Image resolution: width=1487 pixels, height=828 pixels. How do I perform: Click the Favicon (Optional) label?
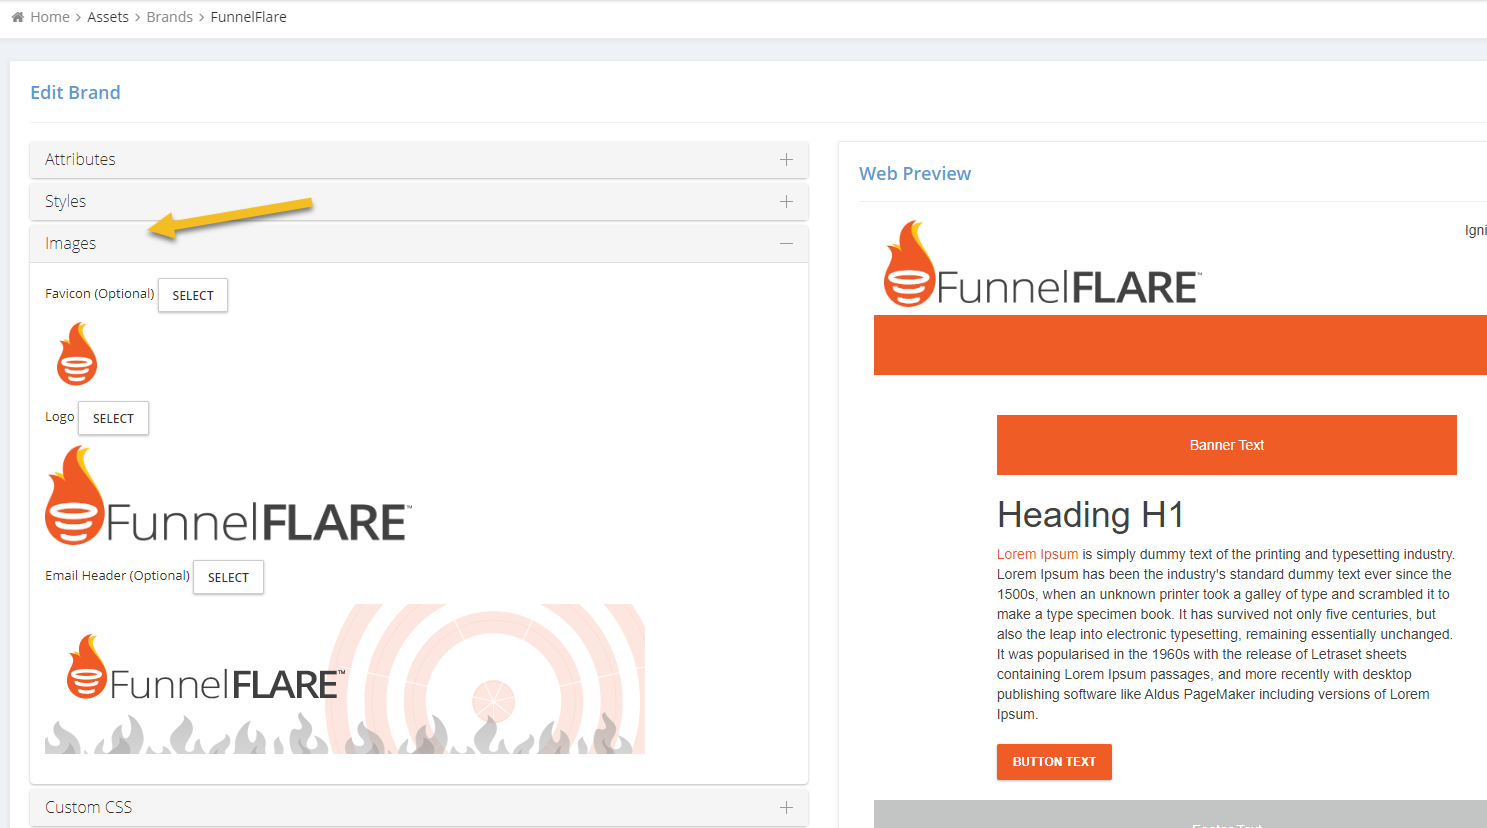[100, 294]
